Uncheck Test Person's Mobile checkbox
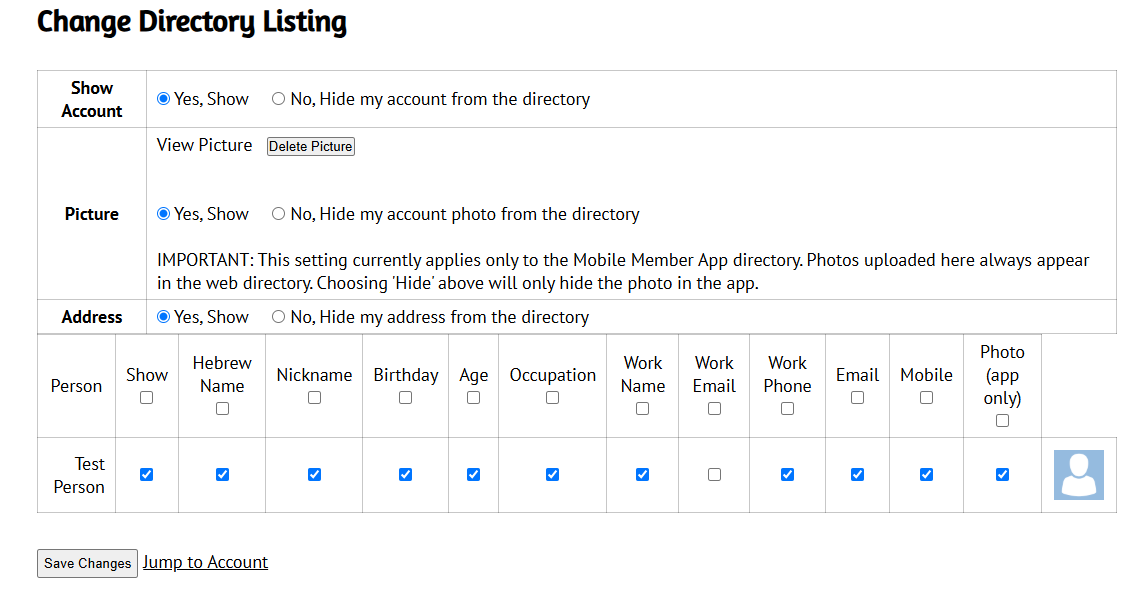Viewport: 1137px width, 589px height. (x=926, y=475)
